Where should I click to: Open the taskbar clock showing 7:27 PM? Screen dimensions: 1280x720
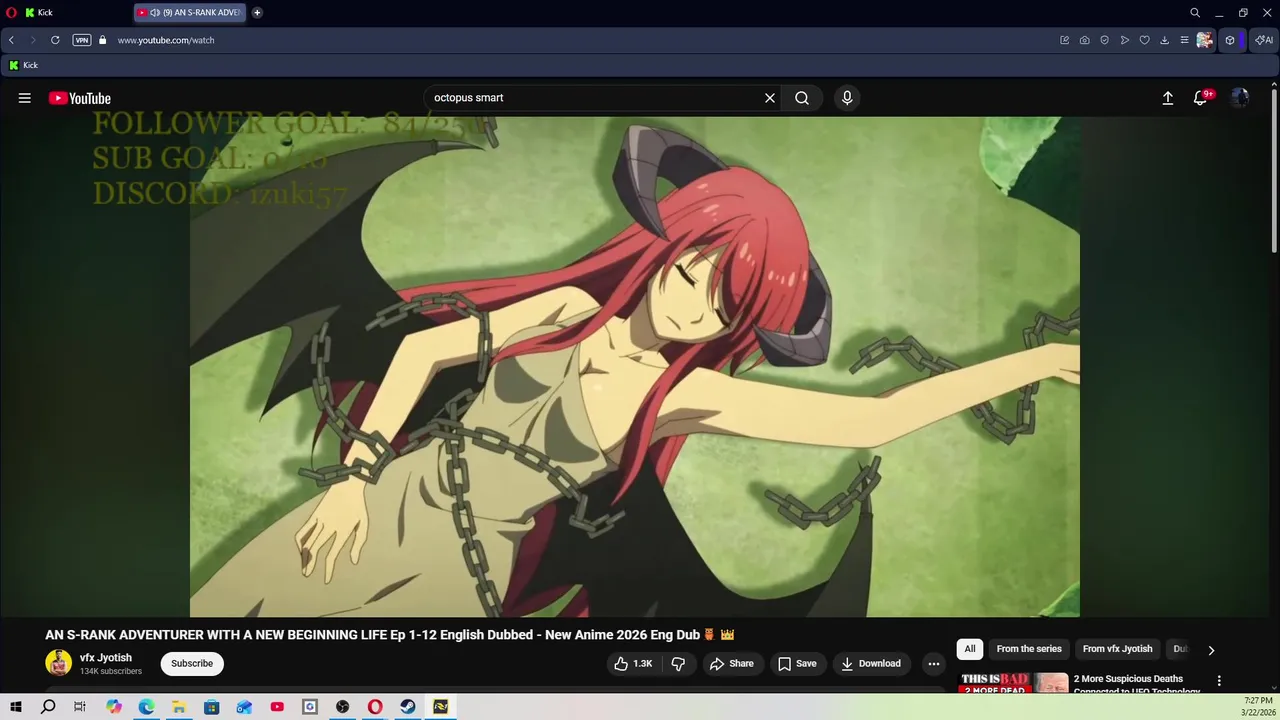(1258, 706)
